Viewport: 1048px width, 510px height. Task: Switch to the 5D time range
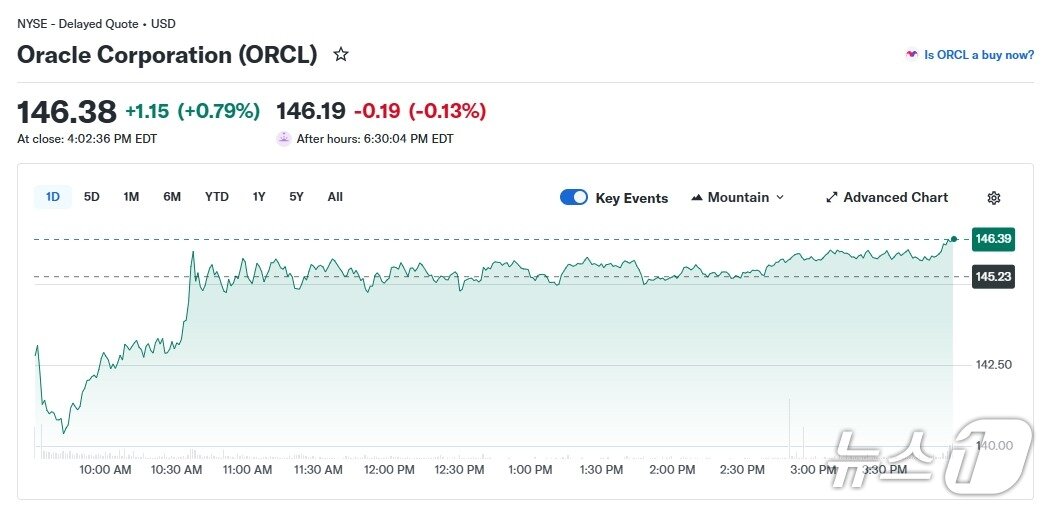(92, 197)
